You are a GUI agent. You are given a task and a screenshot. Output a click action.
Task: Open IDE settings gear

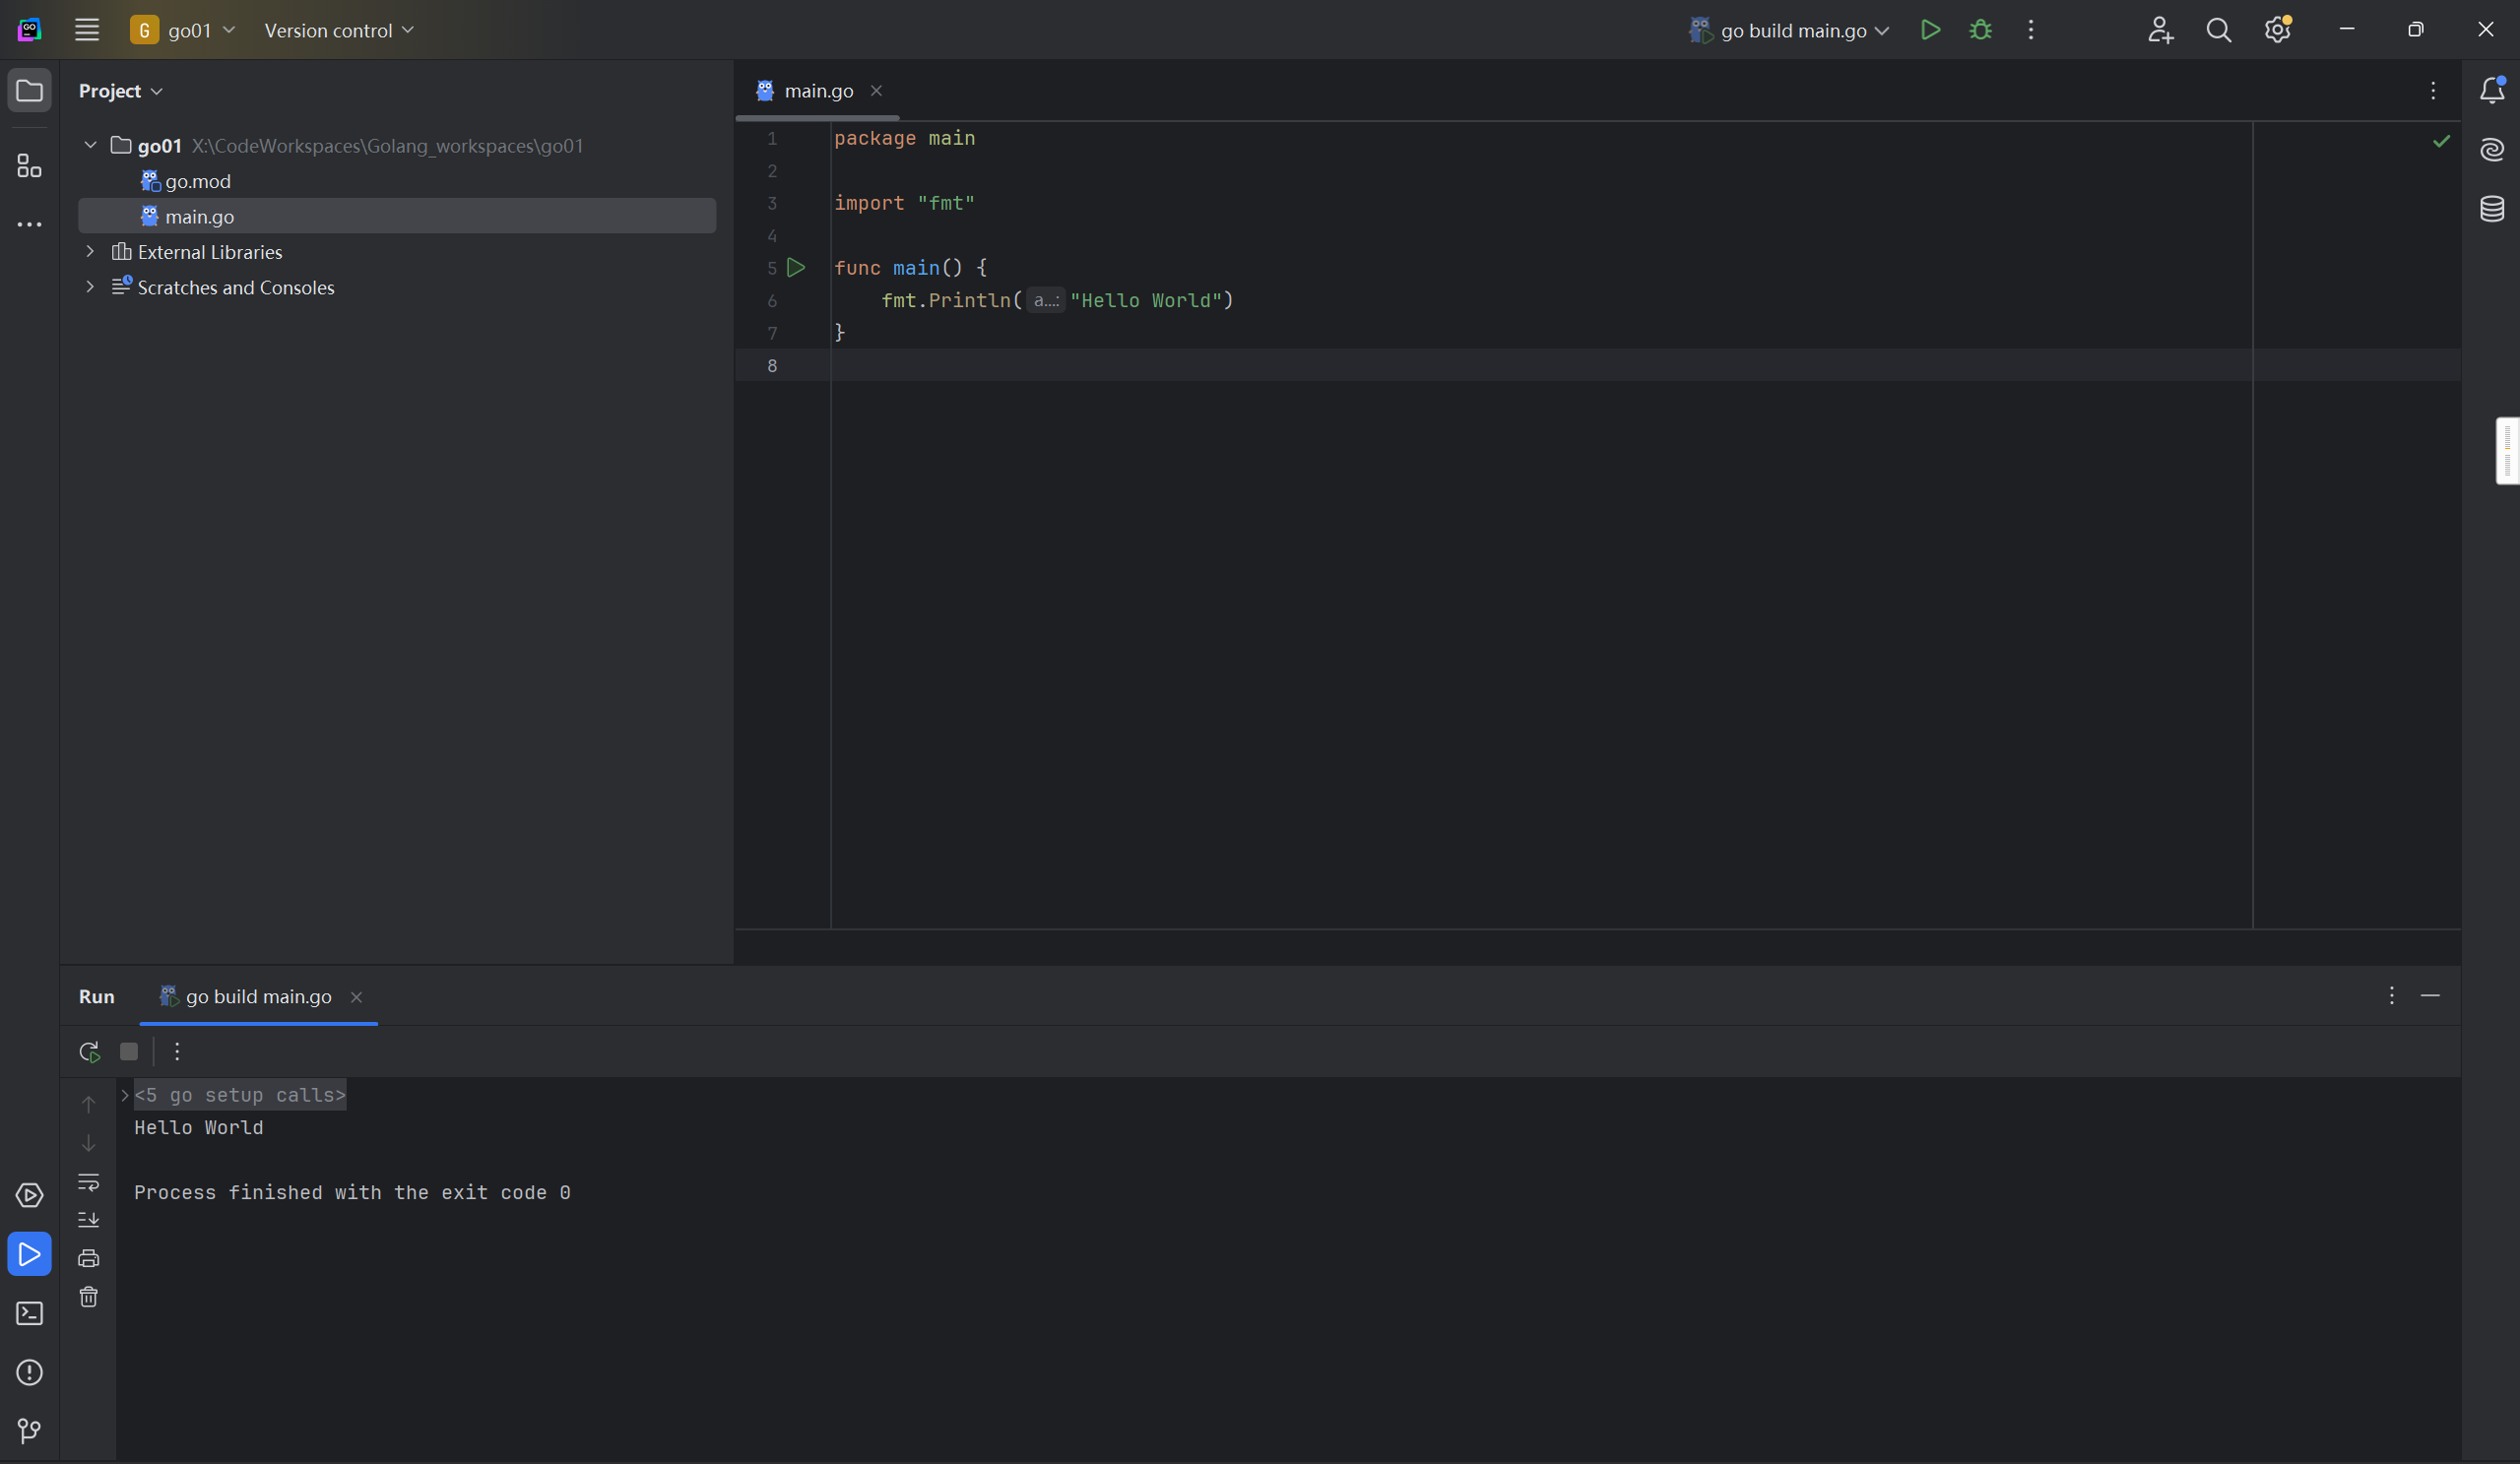coord(2278,30)
